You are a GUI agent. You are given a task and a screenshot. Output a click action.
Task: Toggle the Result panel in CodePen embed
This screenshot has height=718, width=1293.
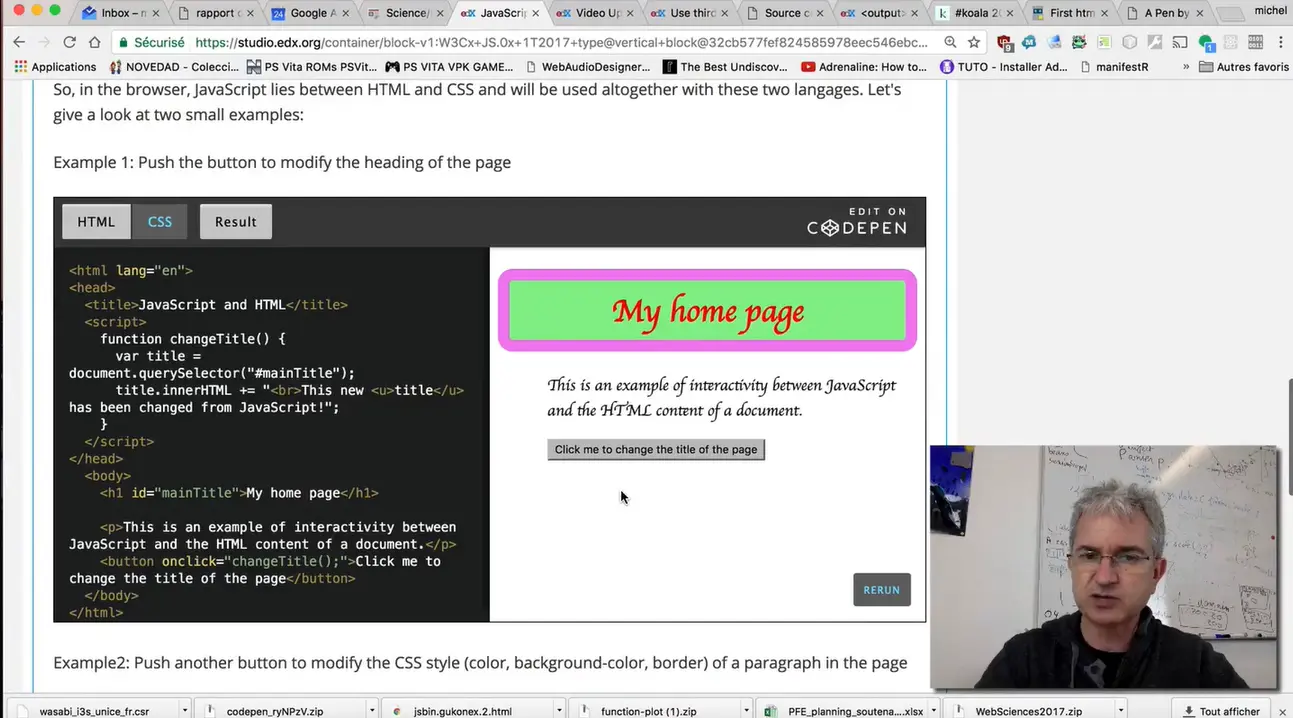[235, 222]
